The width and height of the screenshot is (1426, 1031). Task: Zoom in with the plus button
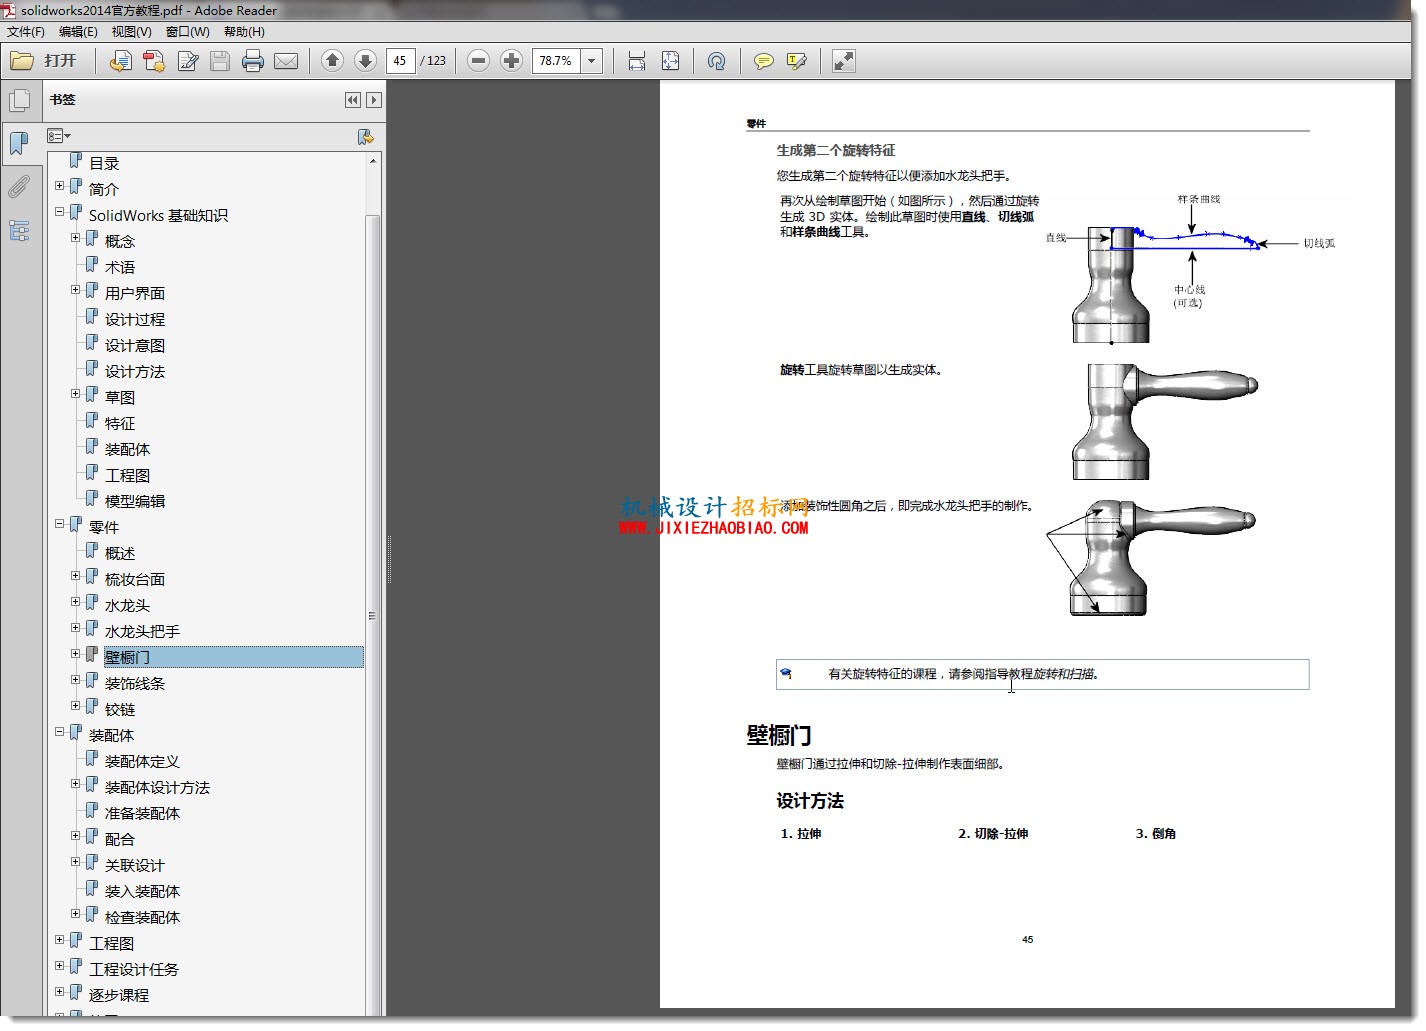(511, 61)
